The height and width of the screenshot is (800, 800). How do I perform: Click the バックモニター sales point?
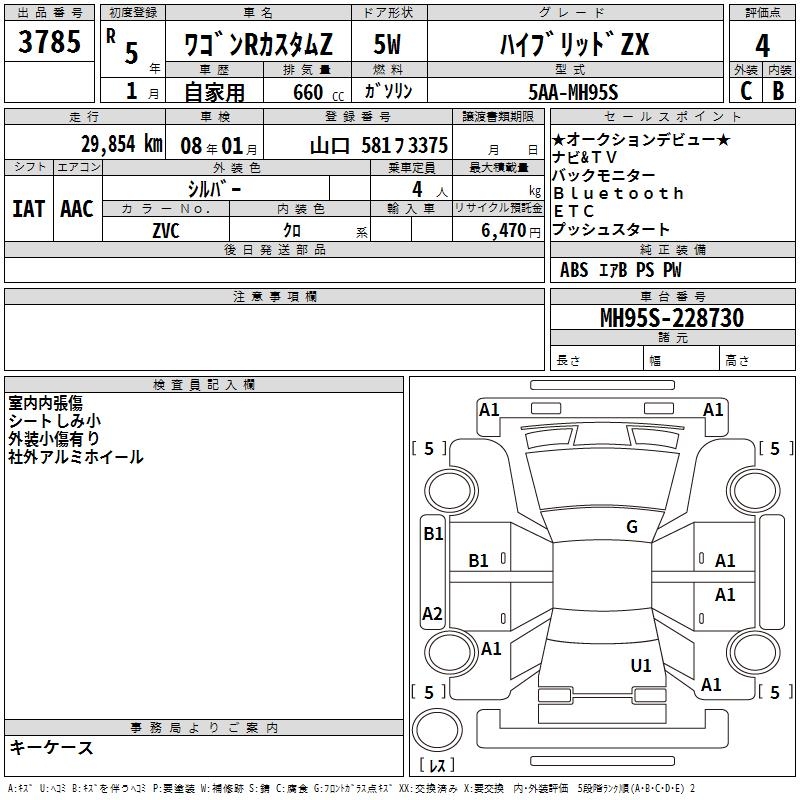point(604,175)
